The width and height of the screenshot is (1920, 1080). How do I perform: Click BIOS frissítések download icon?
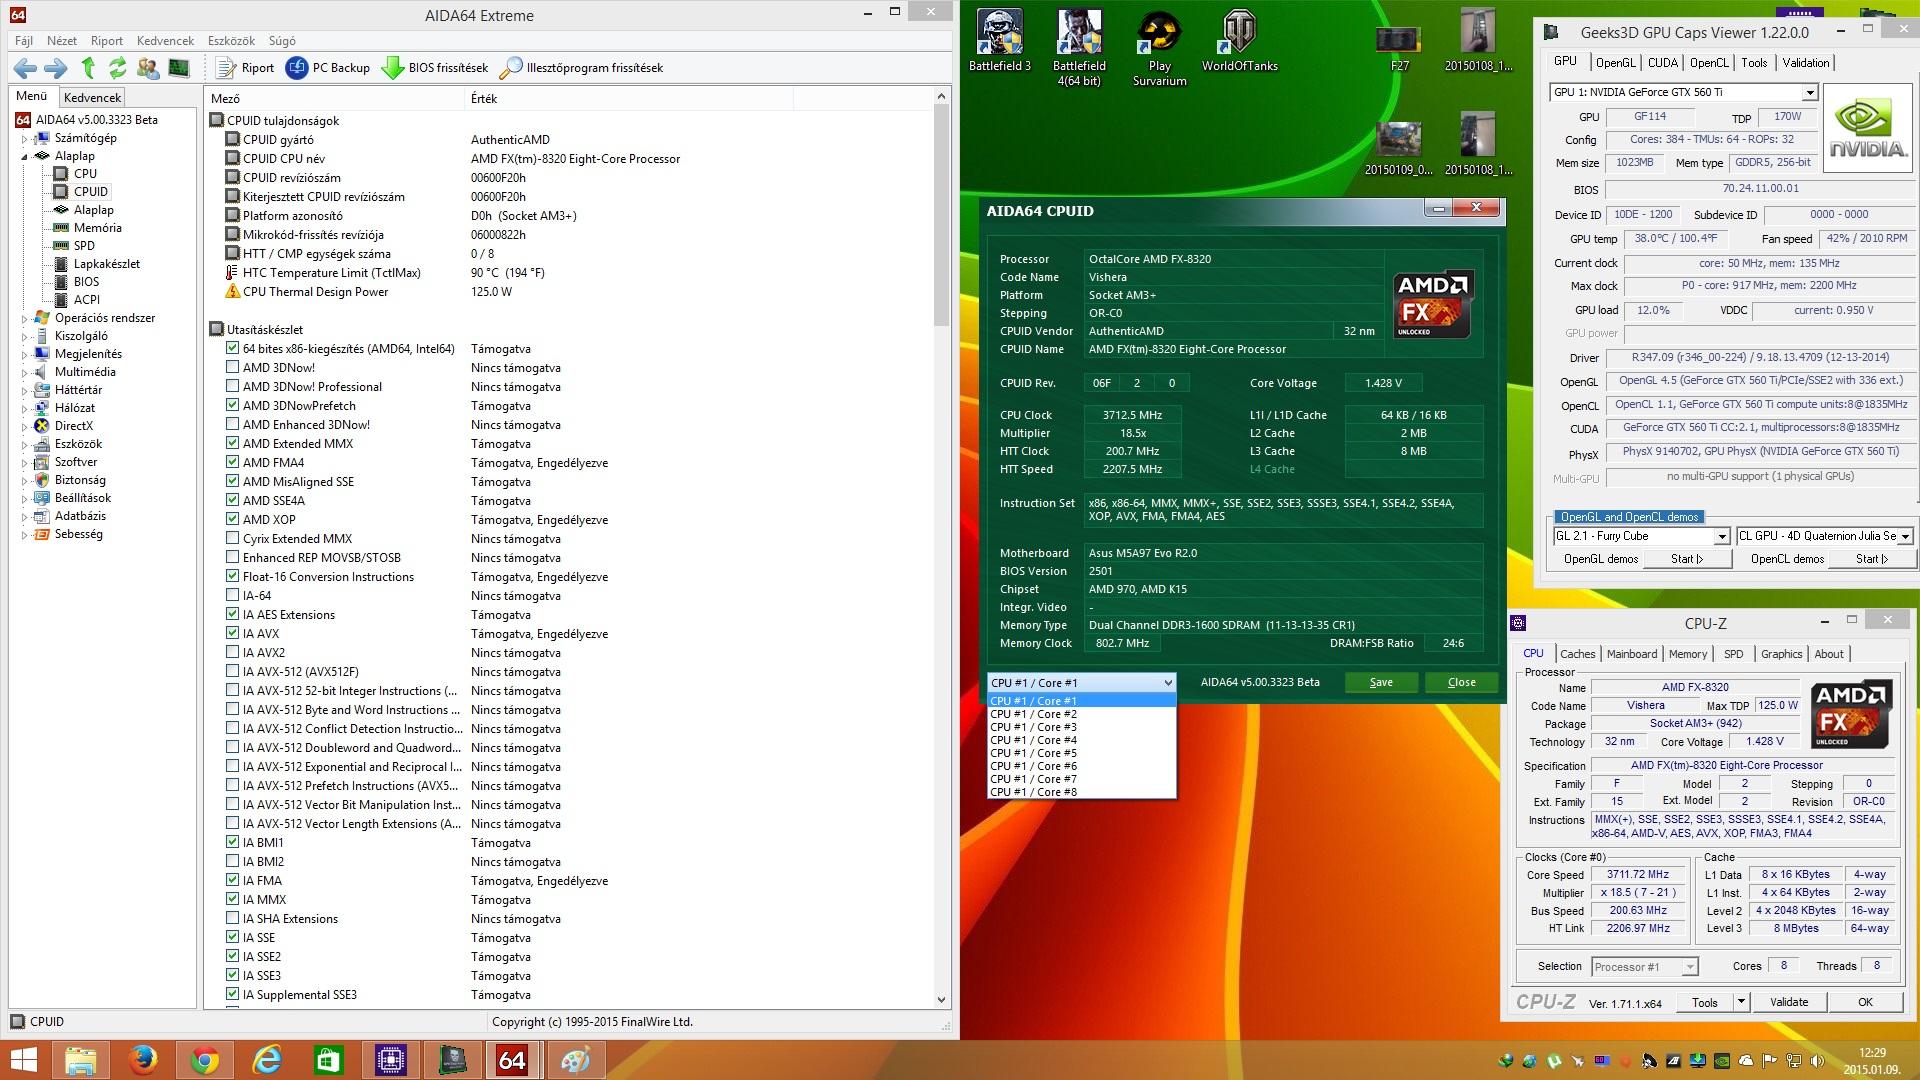click(392, 68)
